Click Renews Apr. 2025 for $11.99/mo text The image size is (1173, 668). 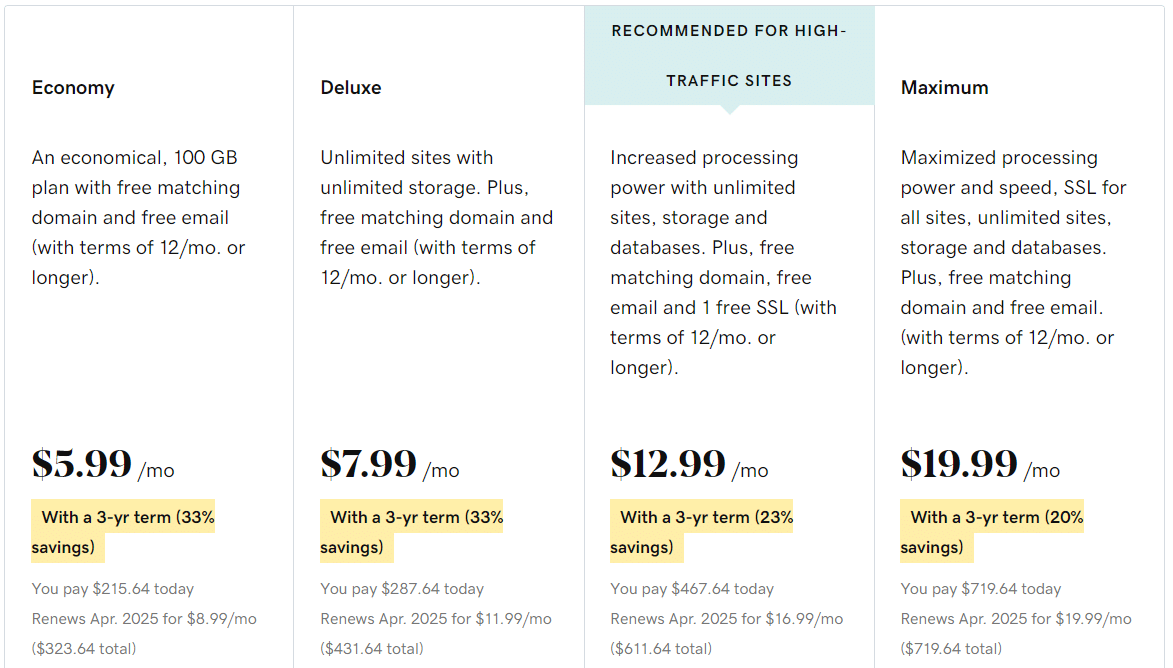click(436, 619)
